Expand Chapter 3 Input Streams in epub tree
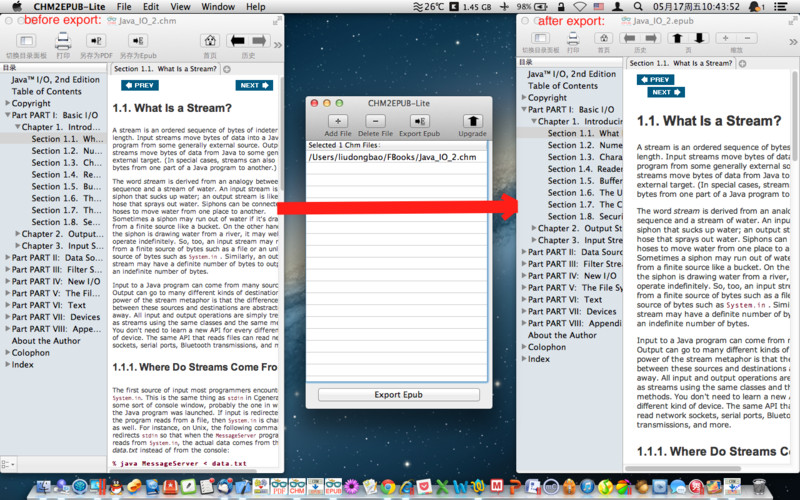The width and height of the screenshot is (800, 500). click(x=534, y=240)
